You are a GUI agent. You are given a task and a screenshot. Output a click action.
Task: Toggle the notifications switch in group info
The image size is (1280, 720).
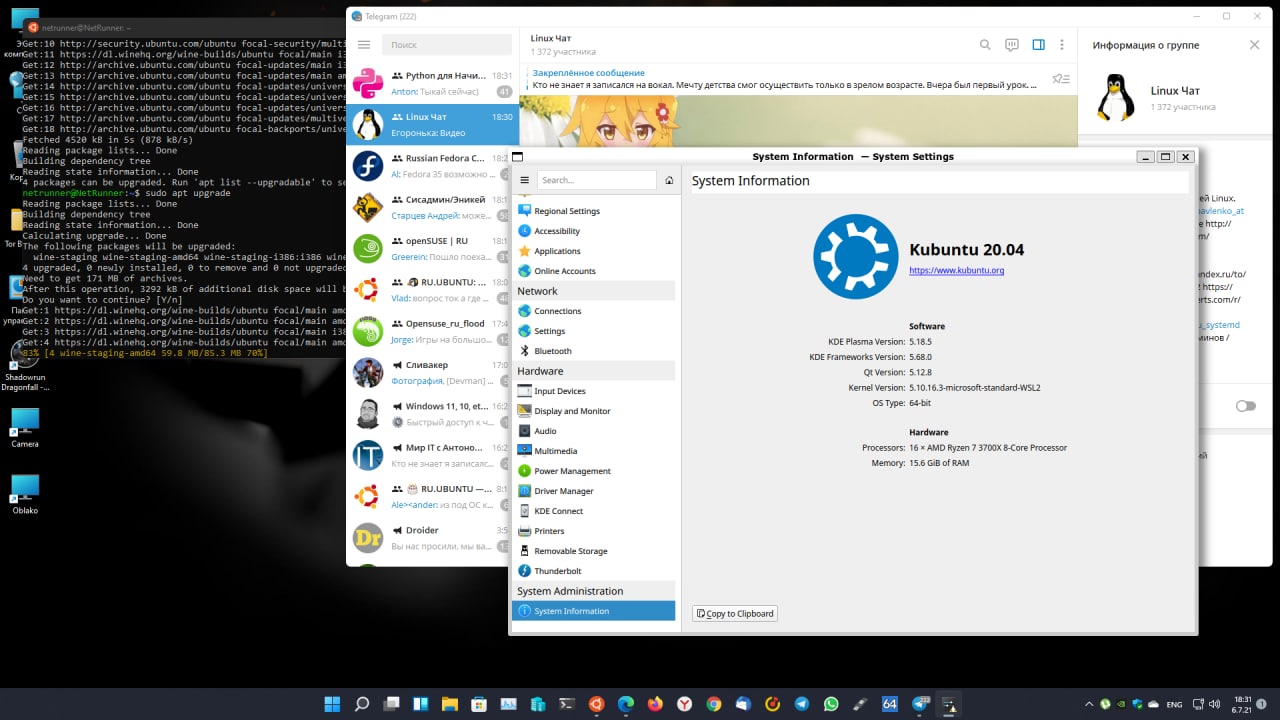point(1245,406)
